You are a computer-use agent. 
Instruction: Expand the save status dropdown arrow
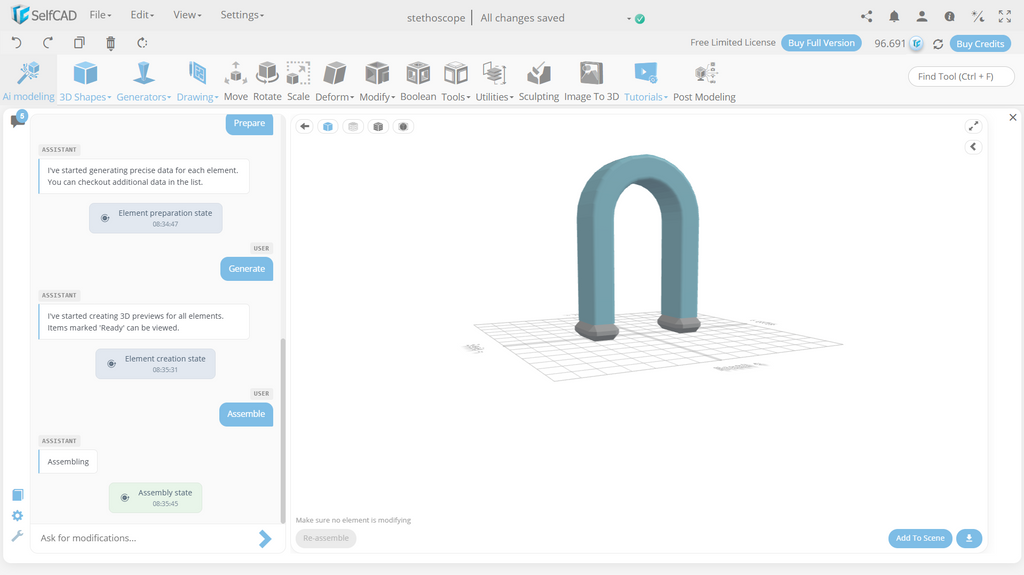(629, 19)
